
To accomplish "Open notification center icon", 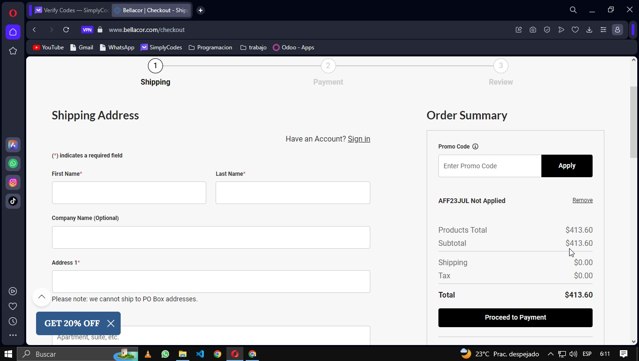I will tap(624, 354).
